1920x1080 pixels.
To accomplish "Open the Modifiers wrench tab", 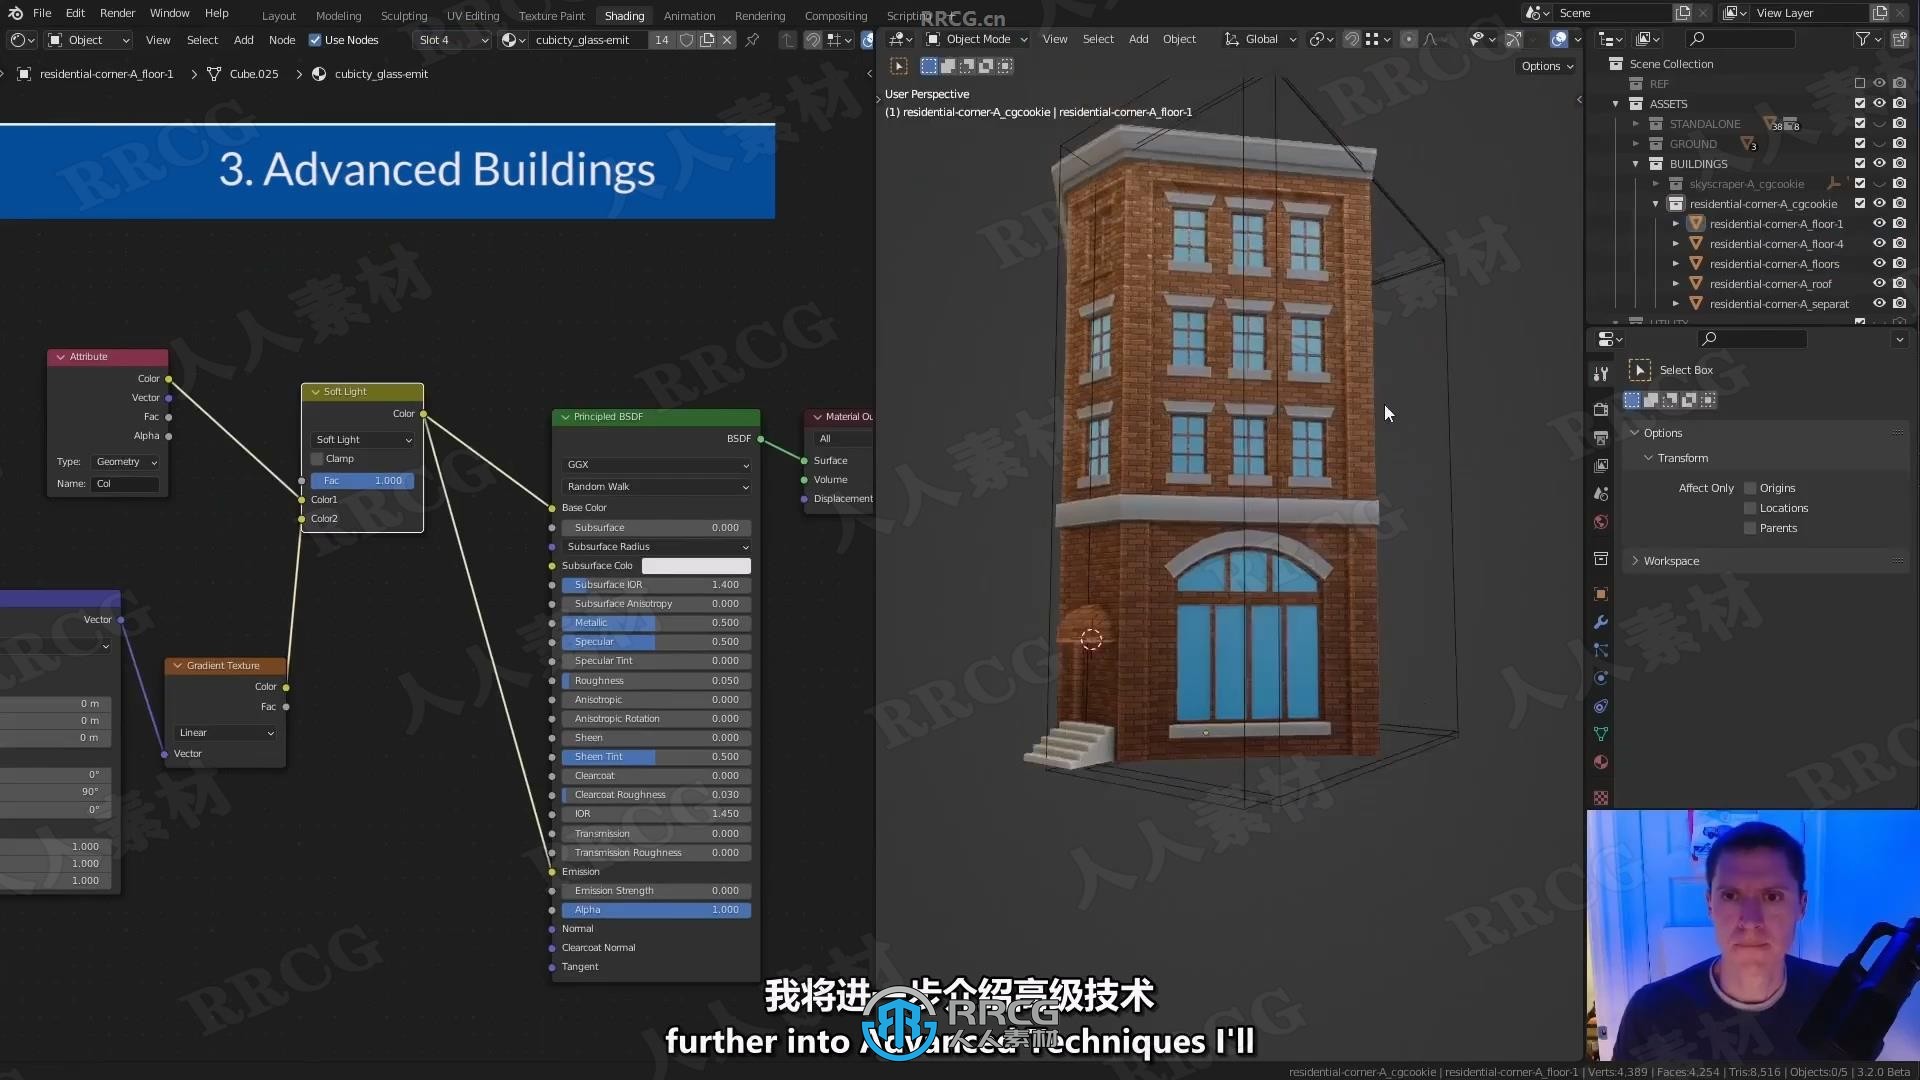I will click(1601, 622).
